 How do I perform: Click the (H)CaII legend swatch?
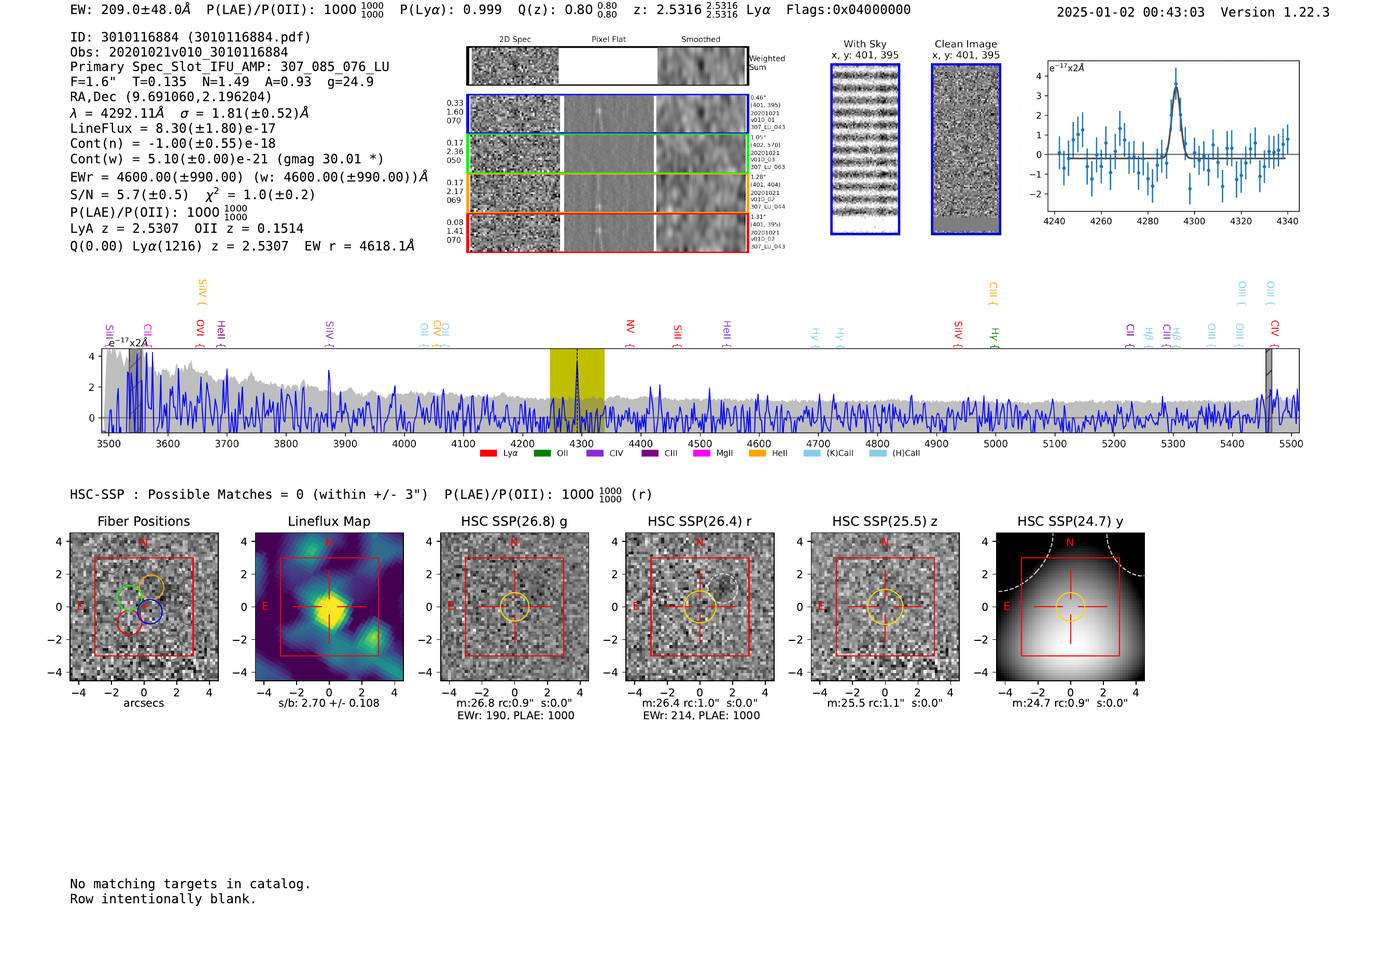coord(878,453)
